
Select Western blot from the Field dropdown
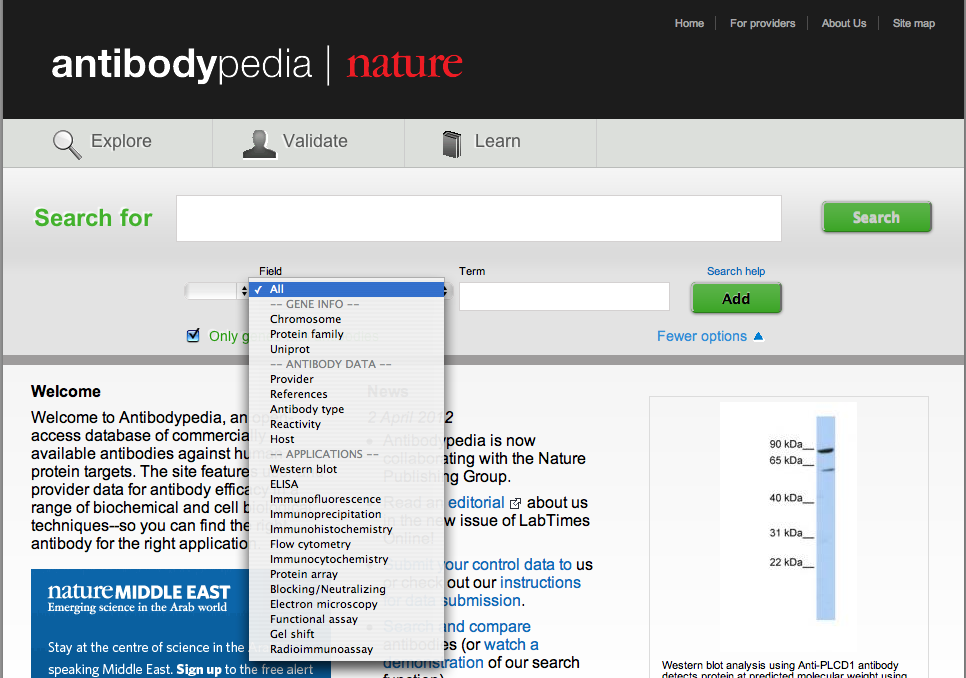point(303,468)
